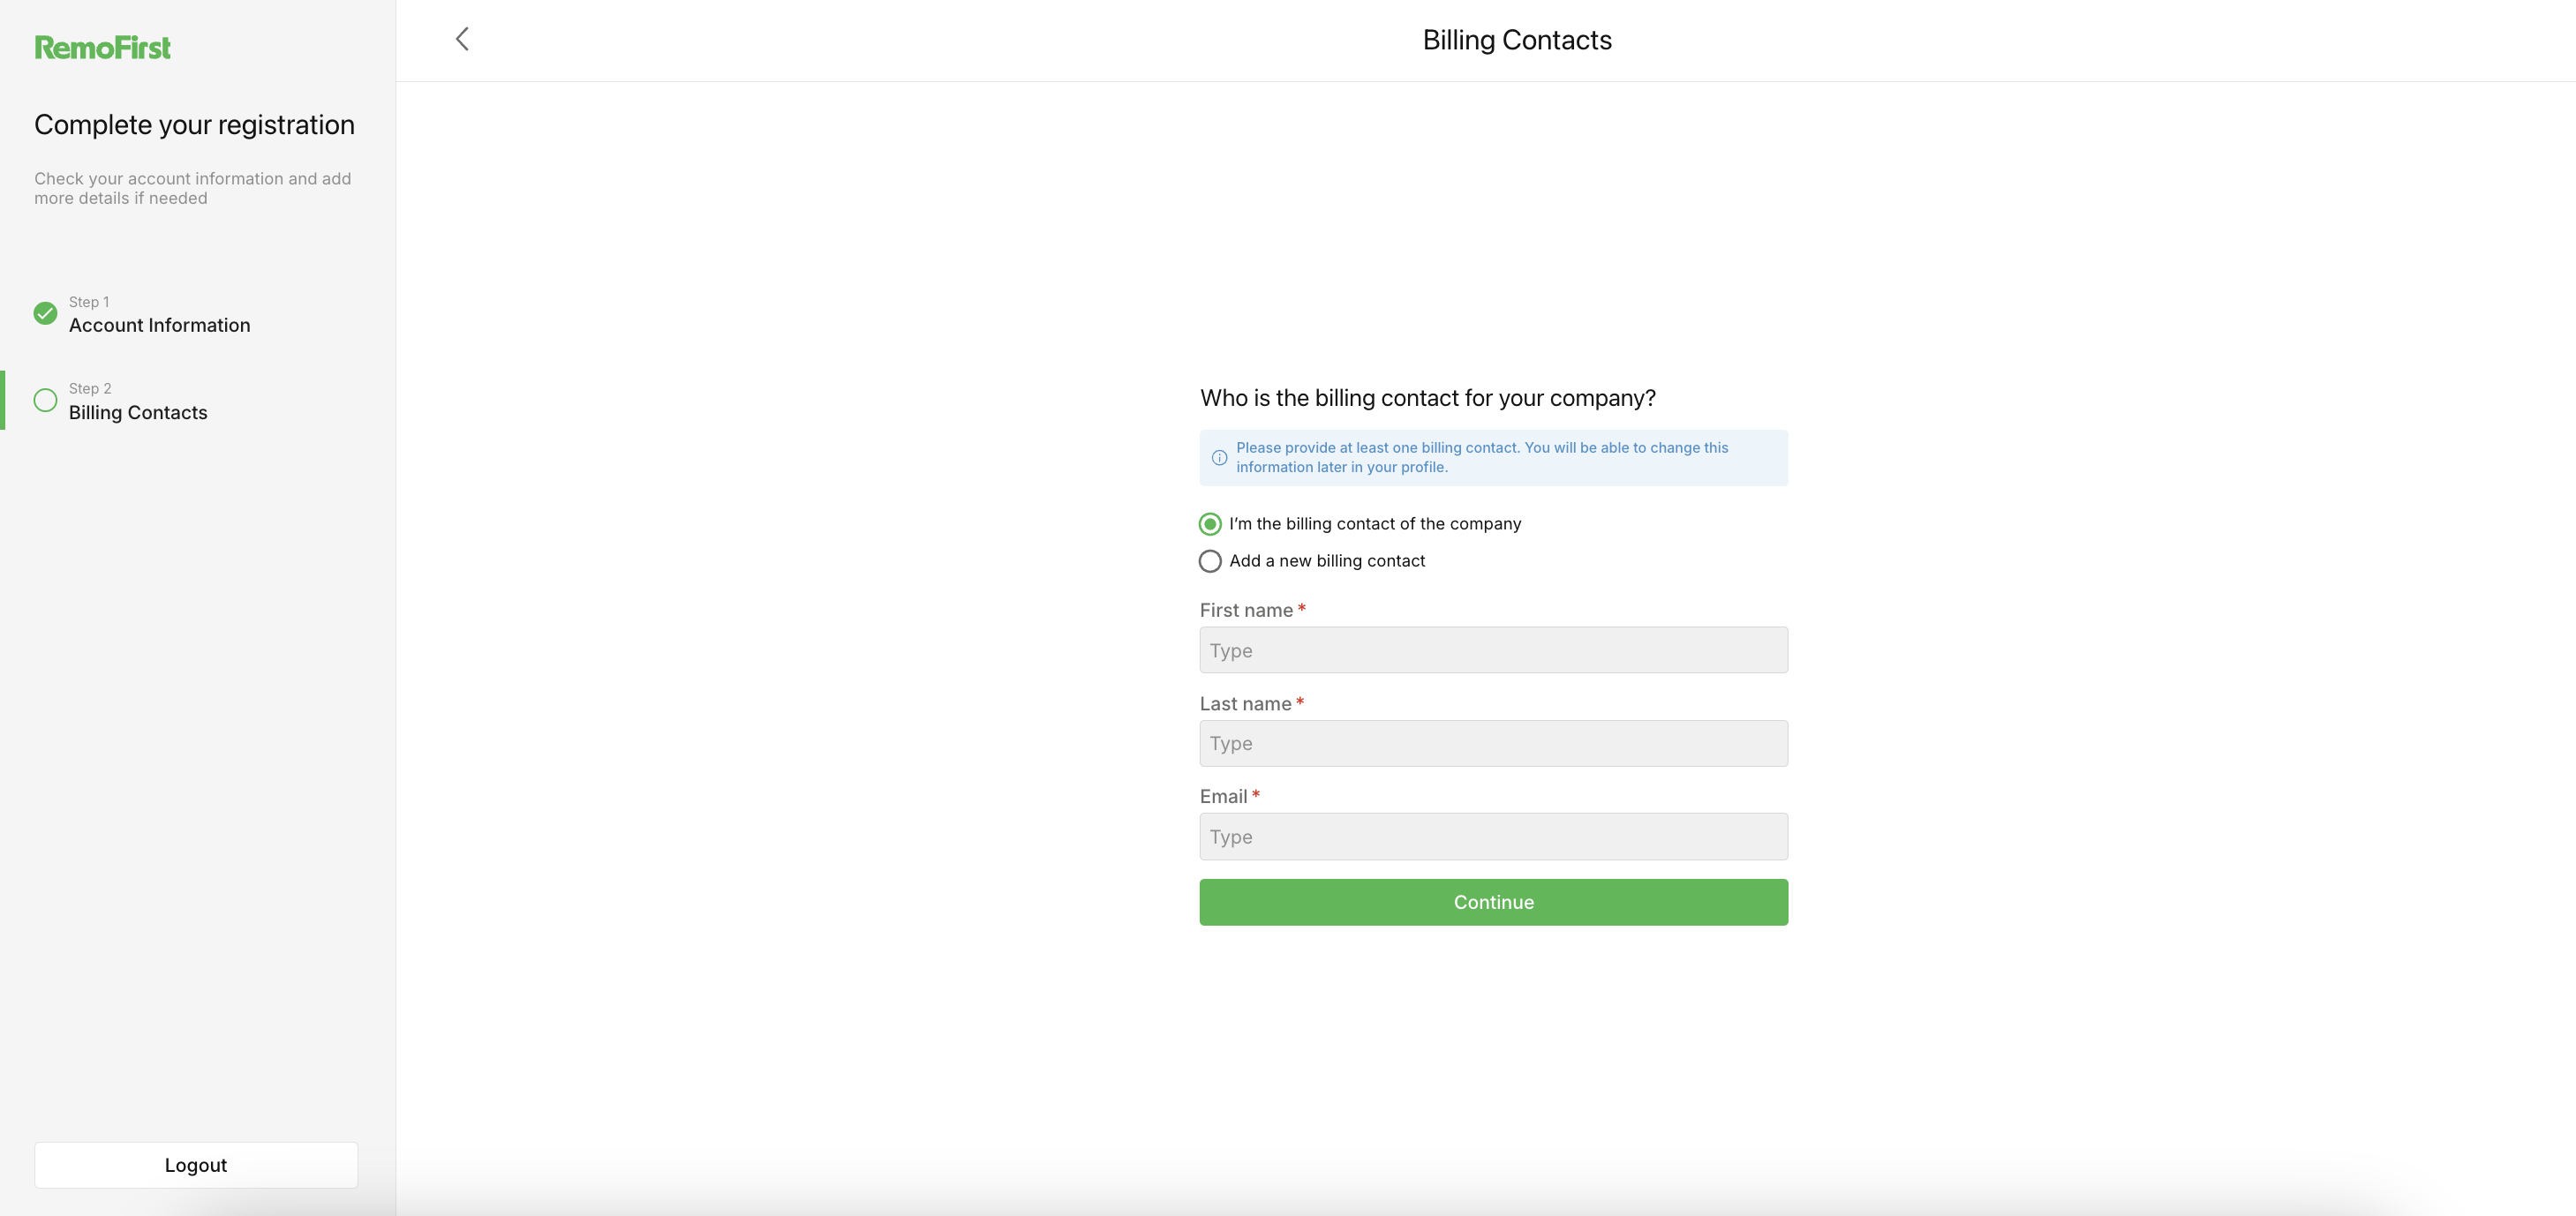Select "I'm the billing contact" radio button
Image resolution: width=2576 pixels, height=1216 pixels.
[x=1210, y=524]
